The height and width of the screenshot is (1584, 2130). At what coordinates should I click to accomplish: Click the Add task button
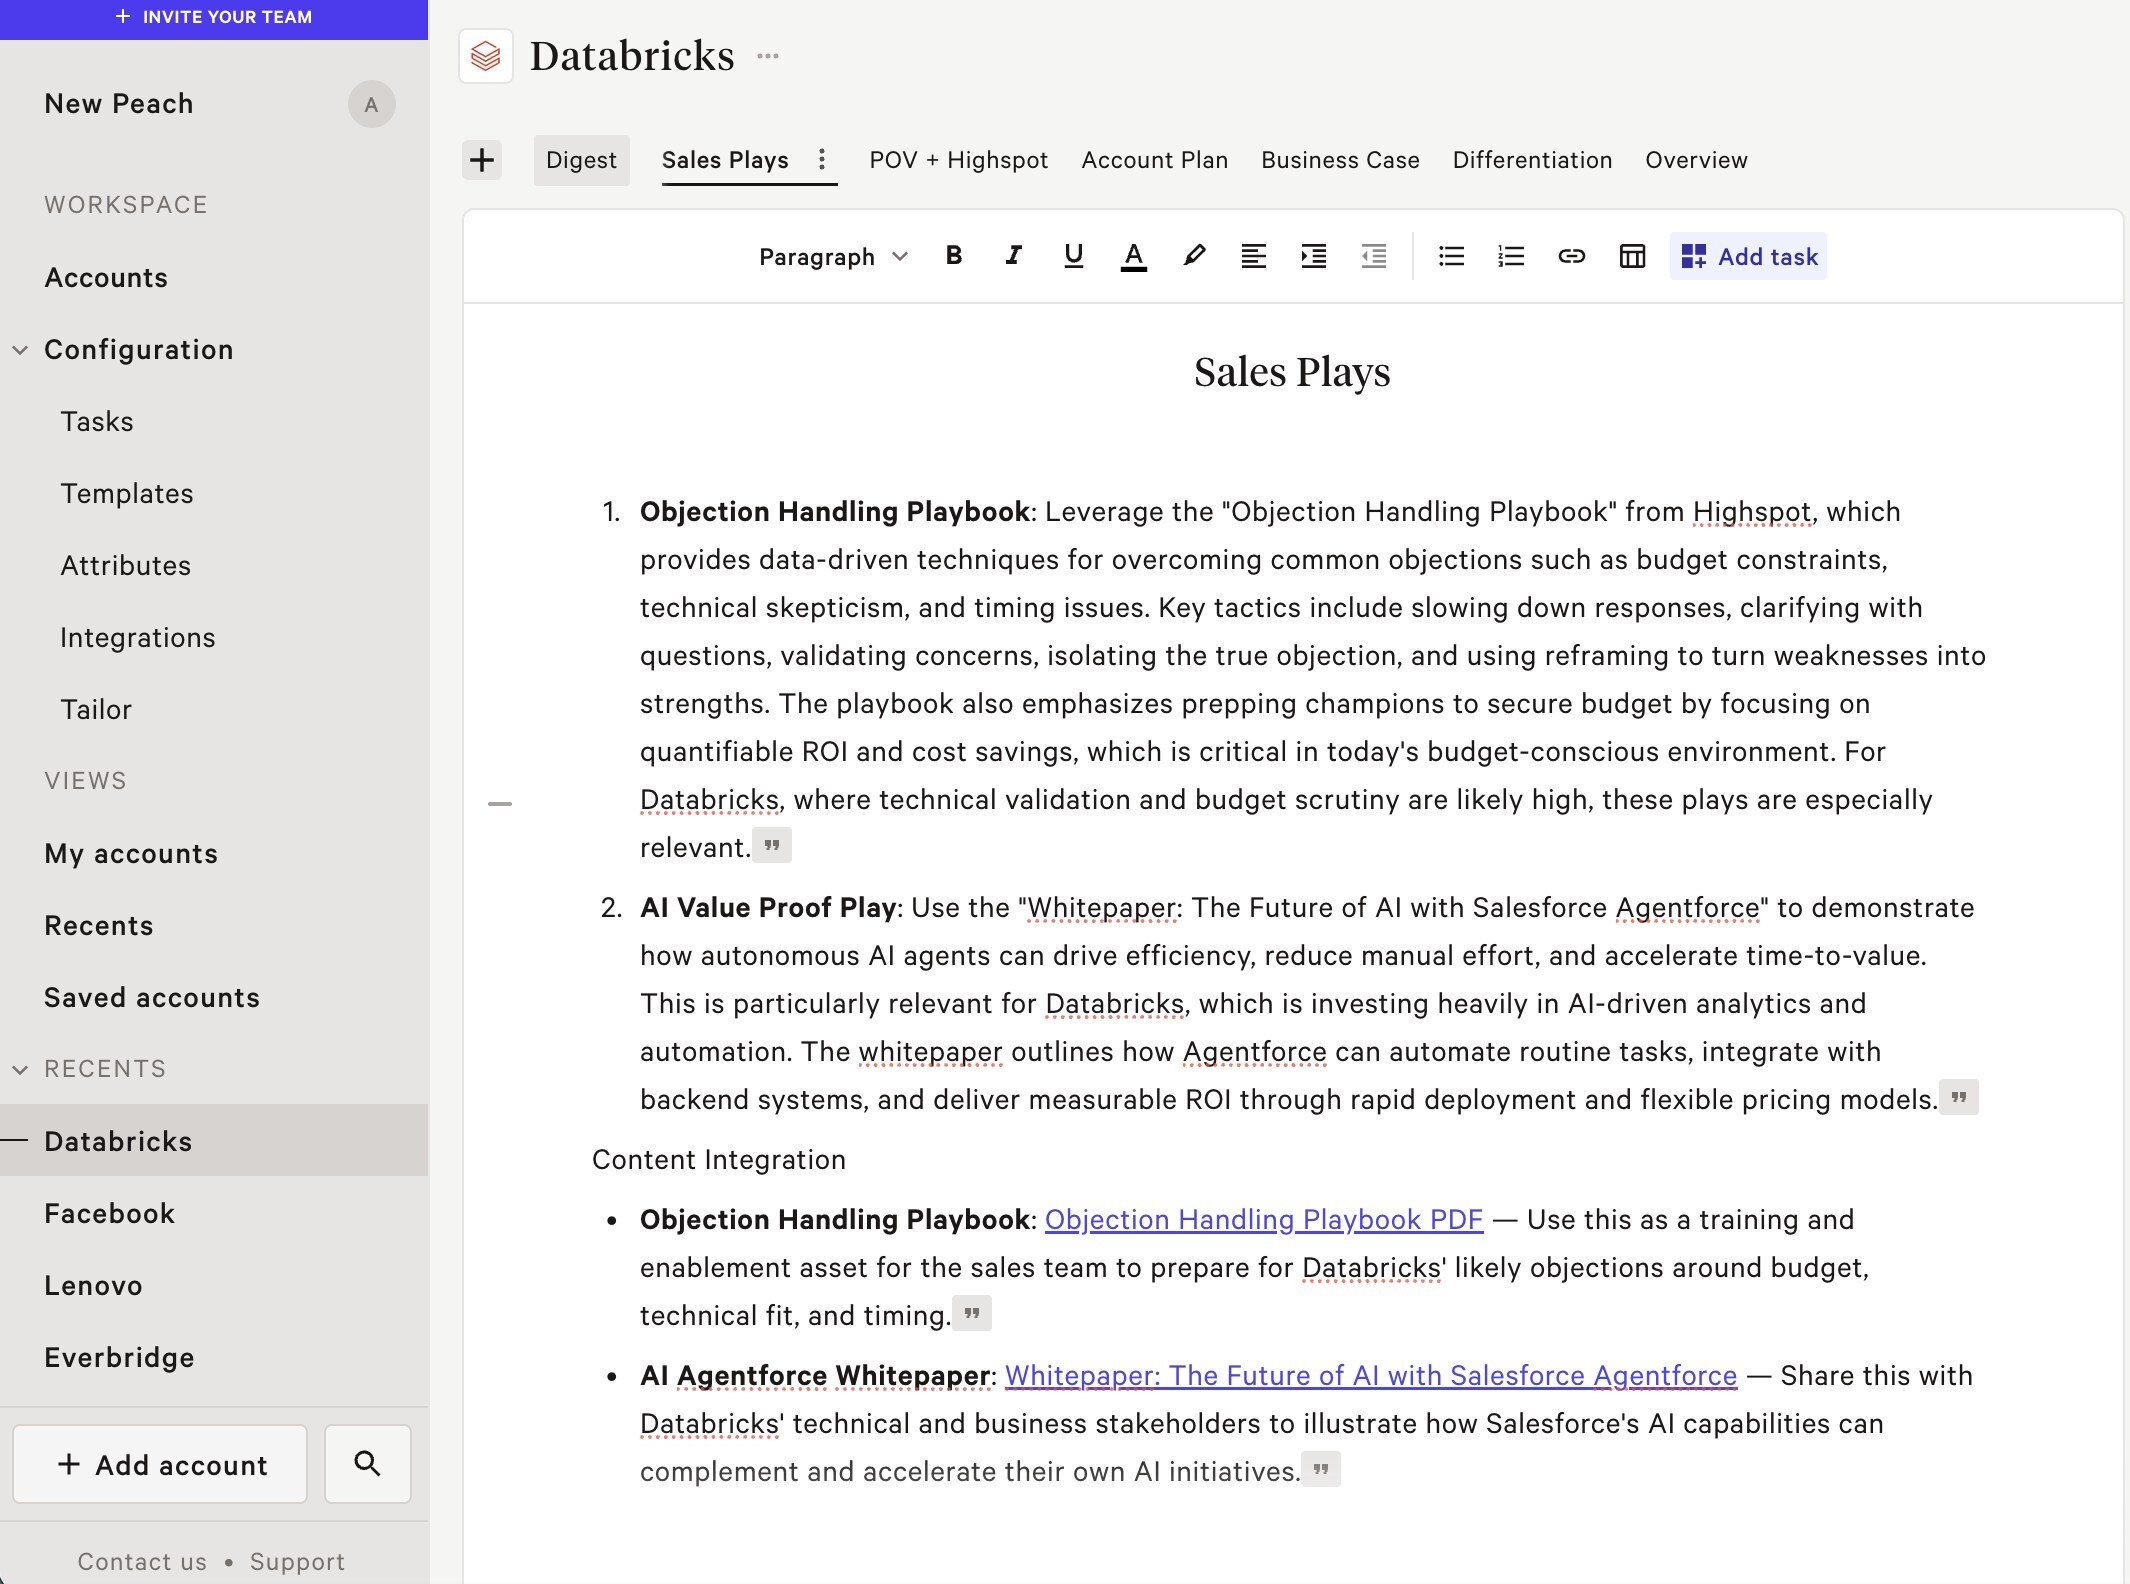(1748, 257)
